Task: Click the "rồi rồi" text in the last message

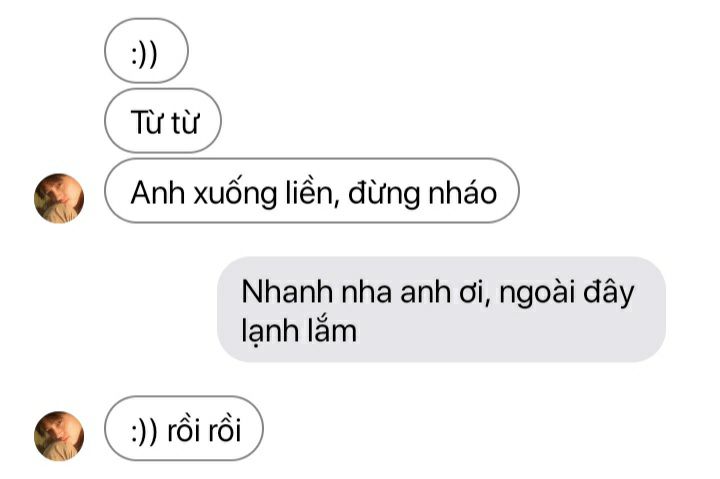Action: coord(204,430)
